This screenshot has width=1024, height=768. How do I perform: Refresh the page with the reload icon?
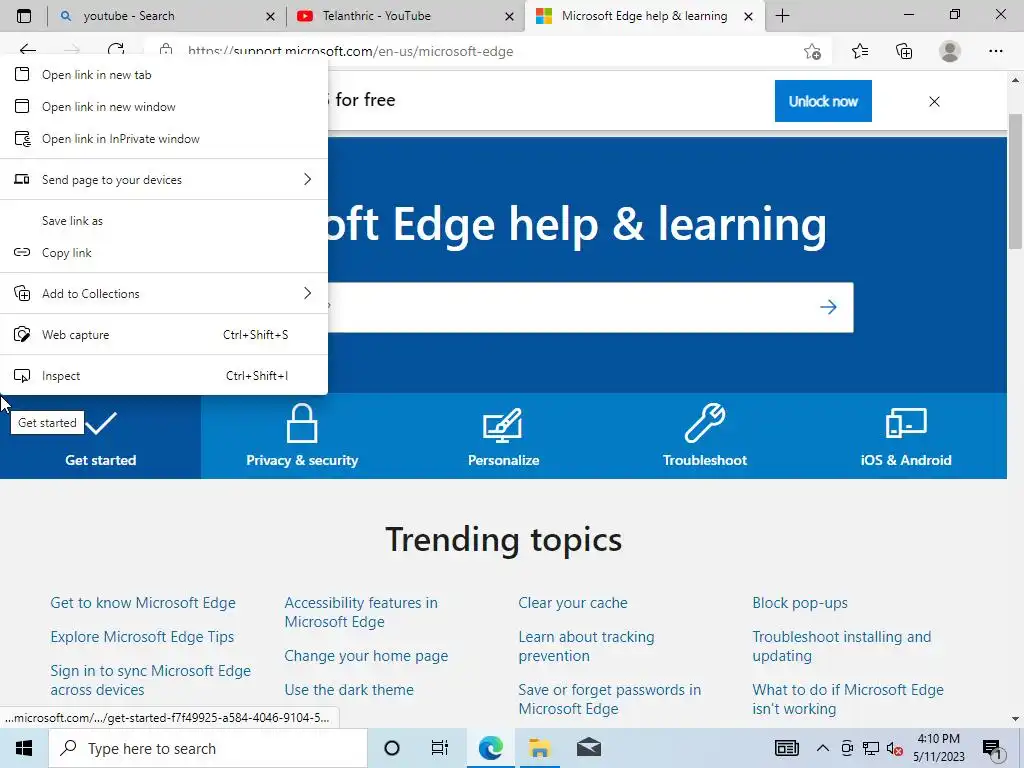coord(116,50)
